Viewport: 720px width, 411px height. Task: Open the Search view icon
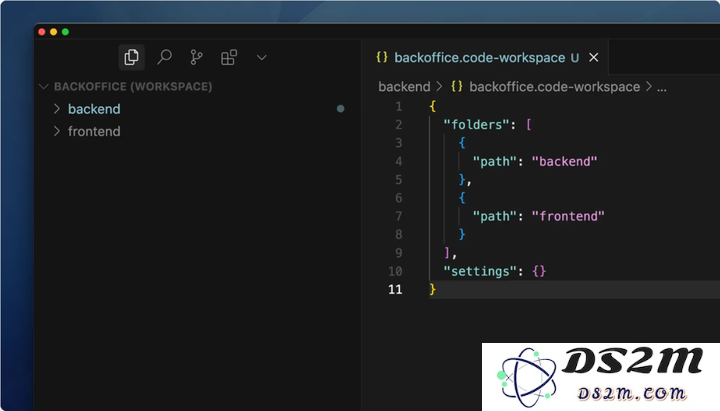point(164,57)
